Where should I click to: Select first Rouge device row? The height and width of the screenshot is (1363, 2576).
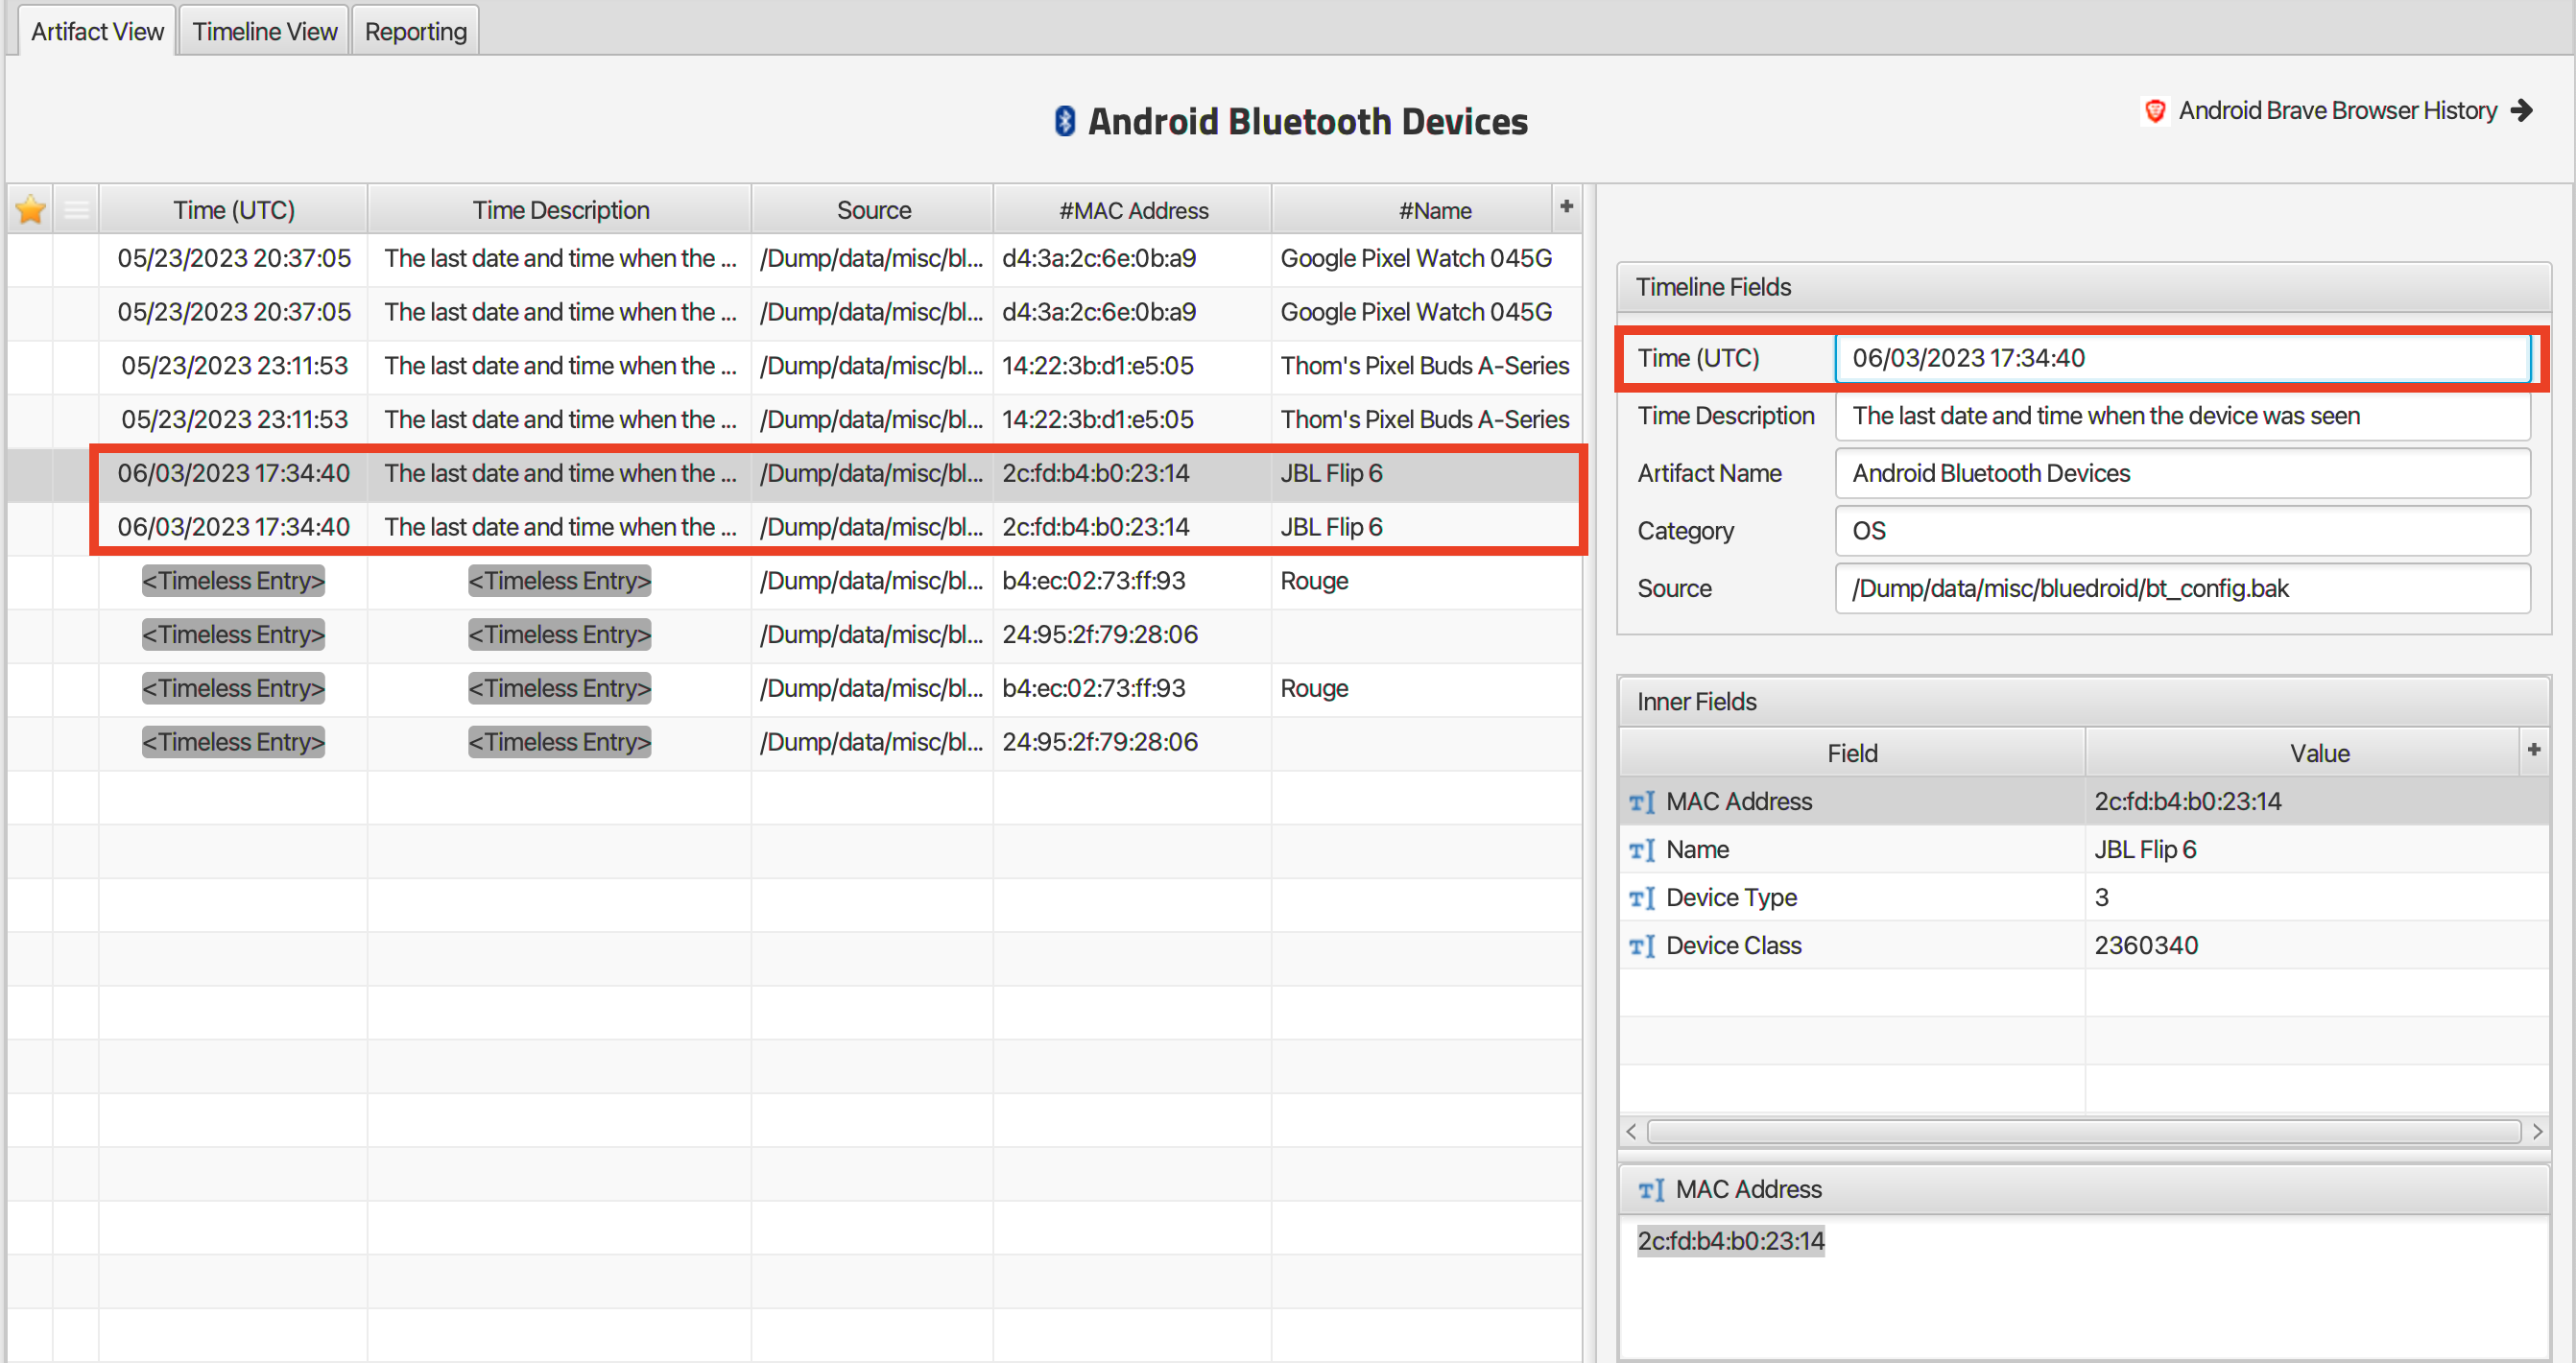(795, 581)
